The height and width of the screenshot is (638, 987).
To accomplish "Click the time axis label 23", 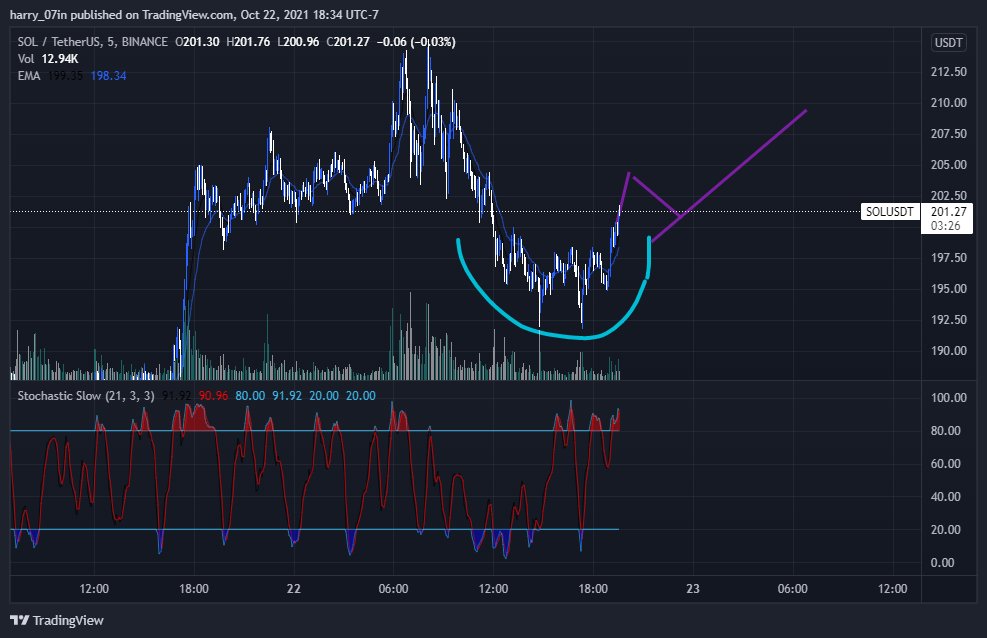I will coord(692,589).
